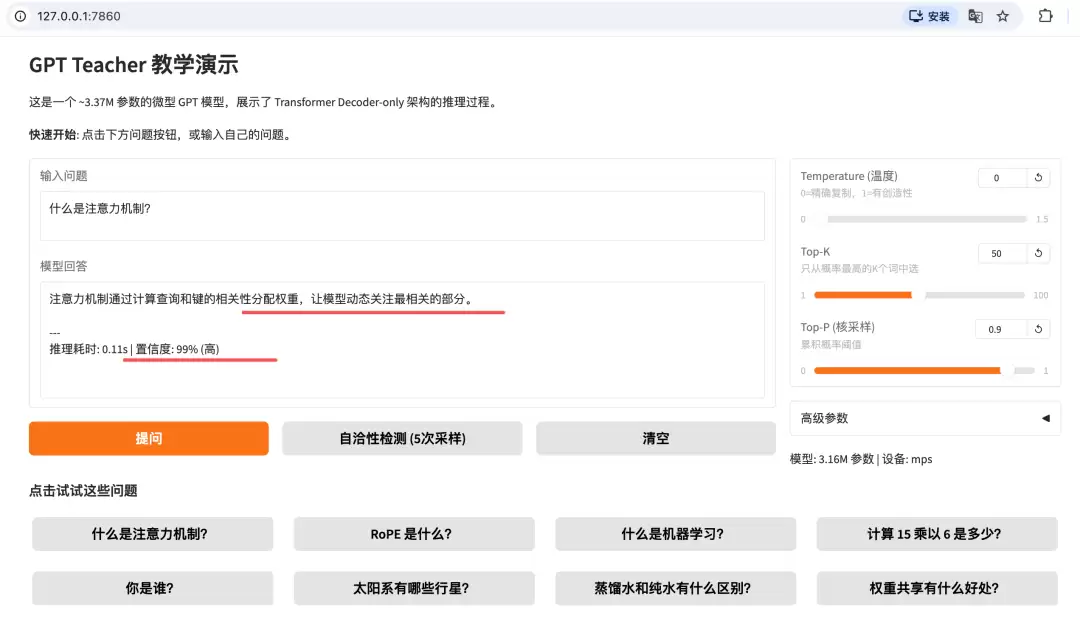Click the 模型: 3.16M 参数 | 设备: mps status text

click(x=861, y=459)
